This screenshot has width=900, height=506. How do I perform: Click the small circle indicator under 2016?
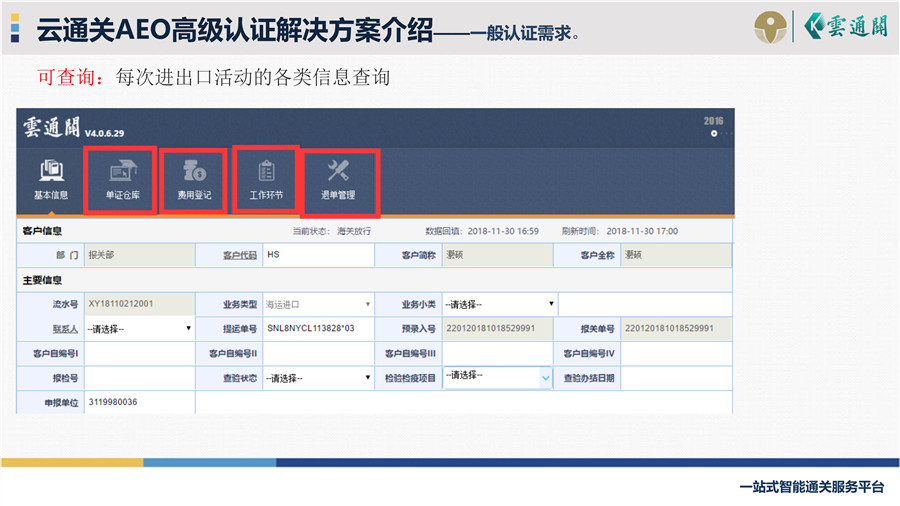(714, 134)
